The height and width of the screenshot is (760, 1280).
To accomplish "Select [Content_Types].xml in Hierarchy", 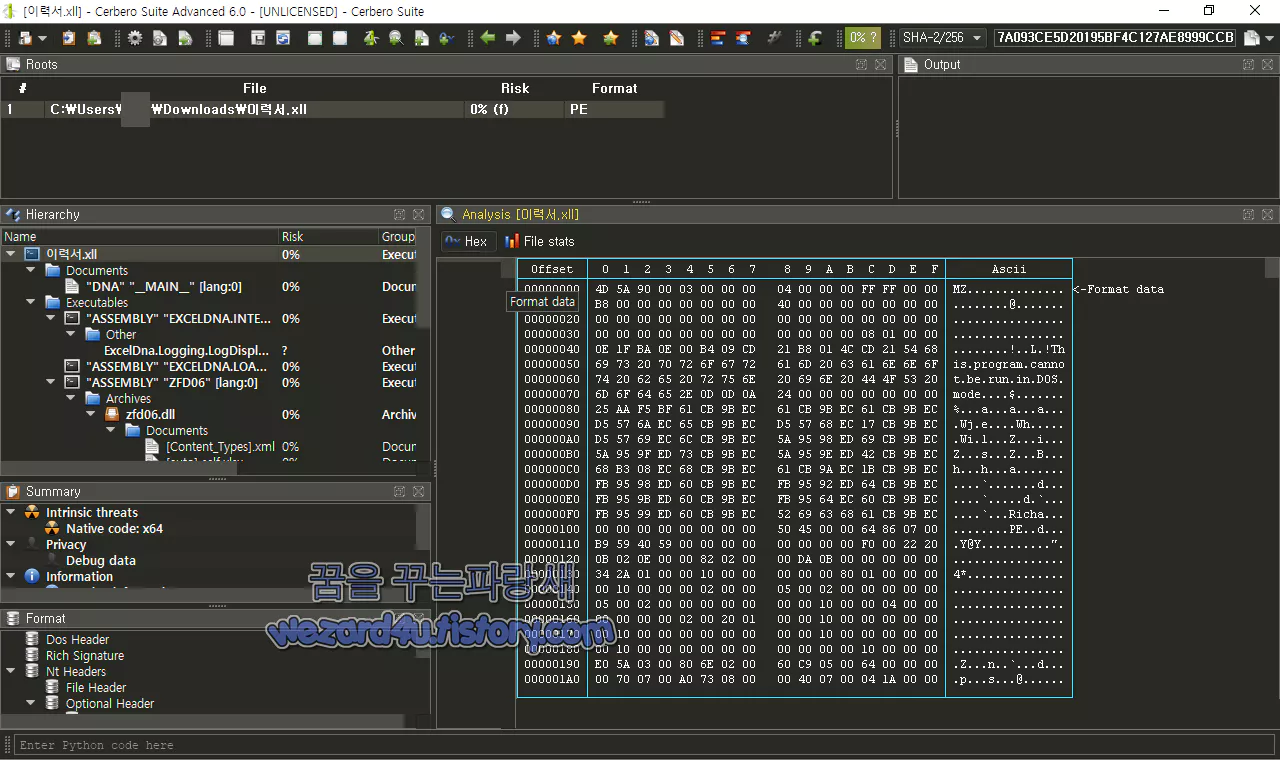I will [x=220, y=446].
